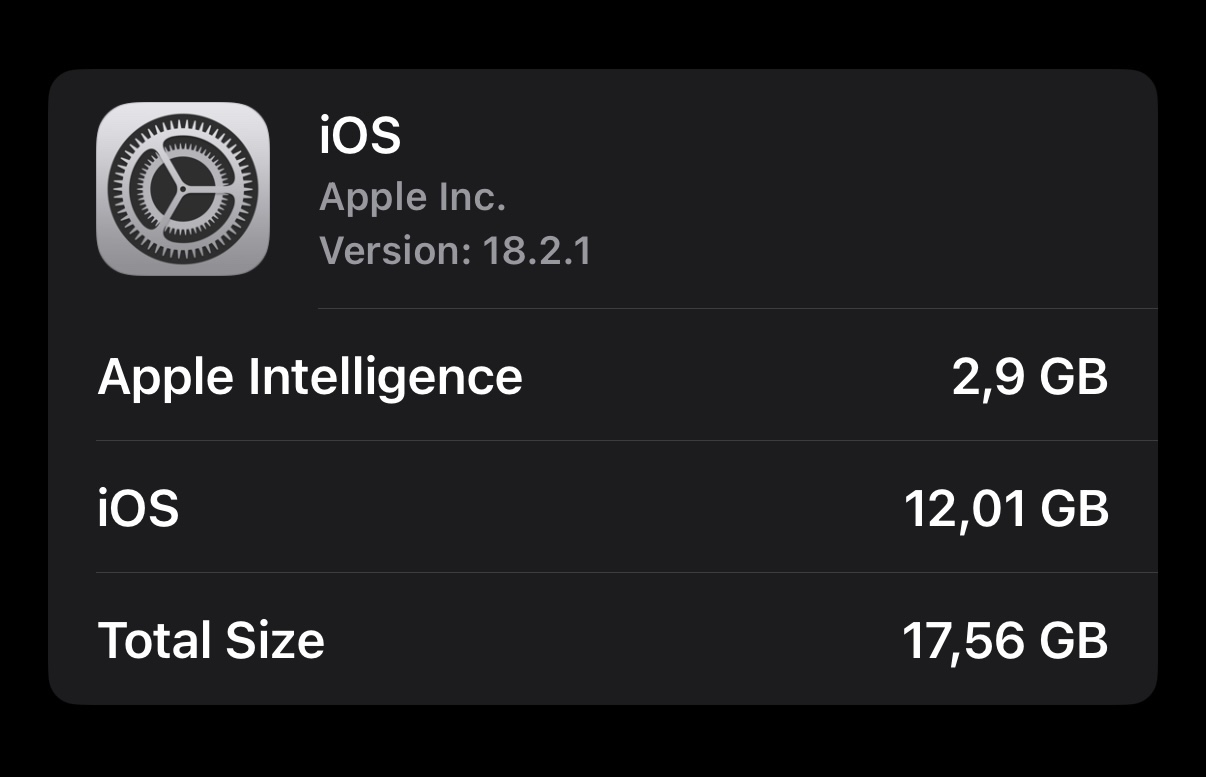Select the 18.2.1 version number
Image resolution: width=1206 pixels, height=777 pixels.
537,250
